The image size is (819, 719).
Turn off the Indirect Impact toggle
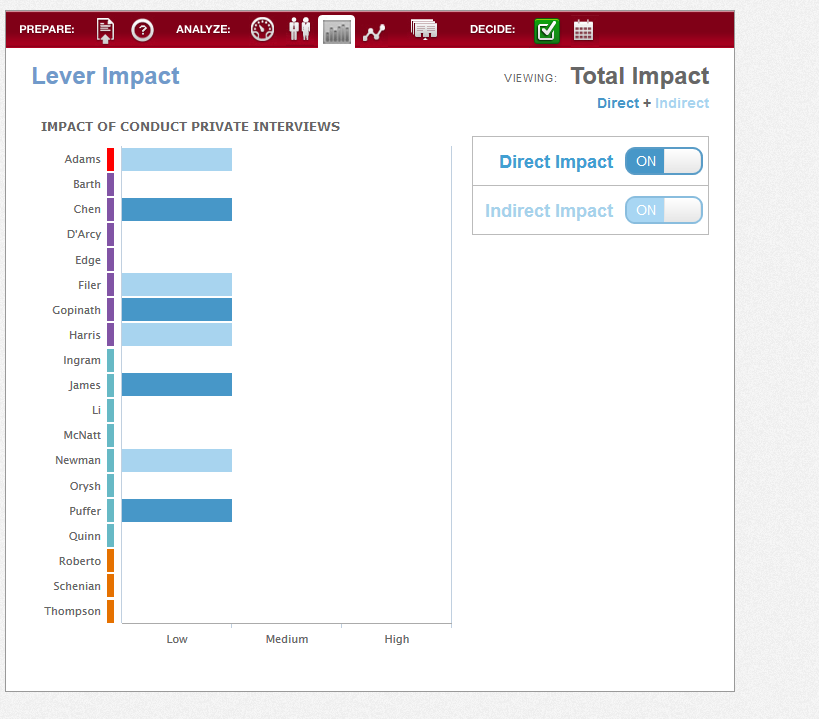[x=663, y=210]
